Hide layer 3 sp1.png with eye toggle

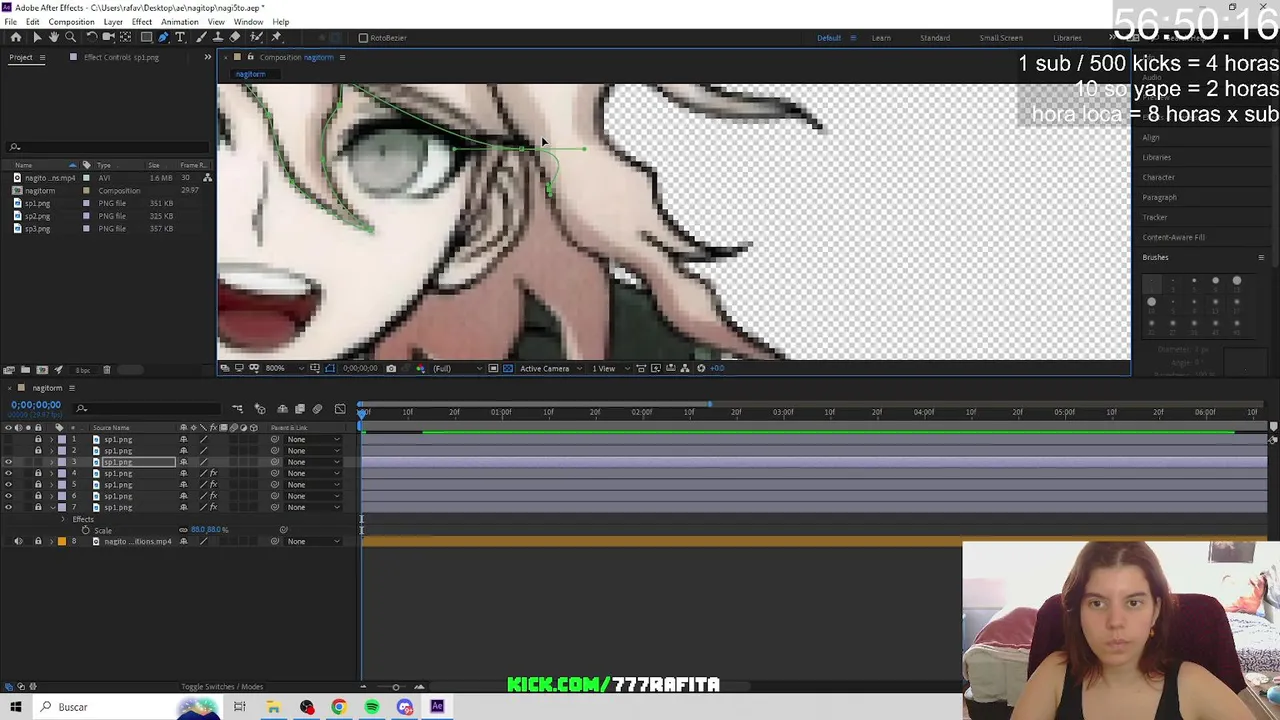pos(9,462)
